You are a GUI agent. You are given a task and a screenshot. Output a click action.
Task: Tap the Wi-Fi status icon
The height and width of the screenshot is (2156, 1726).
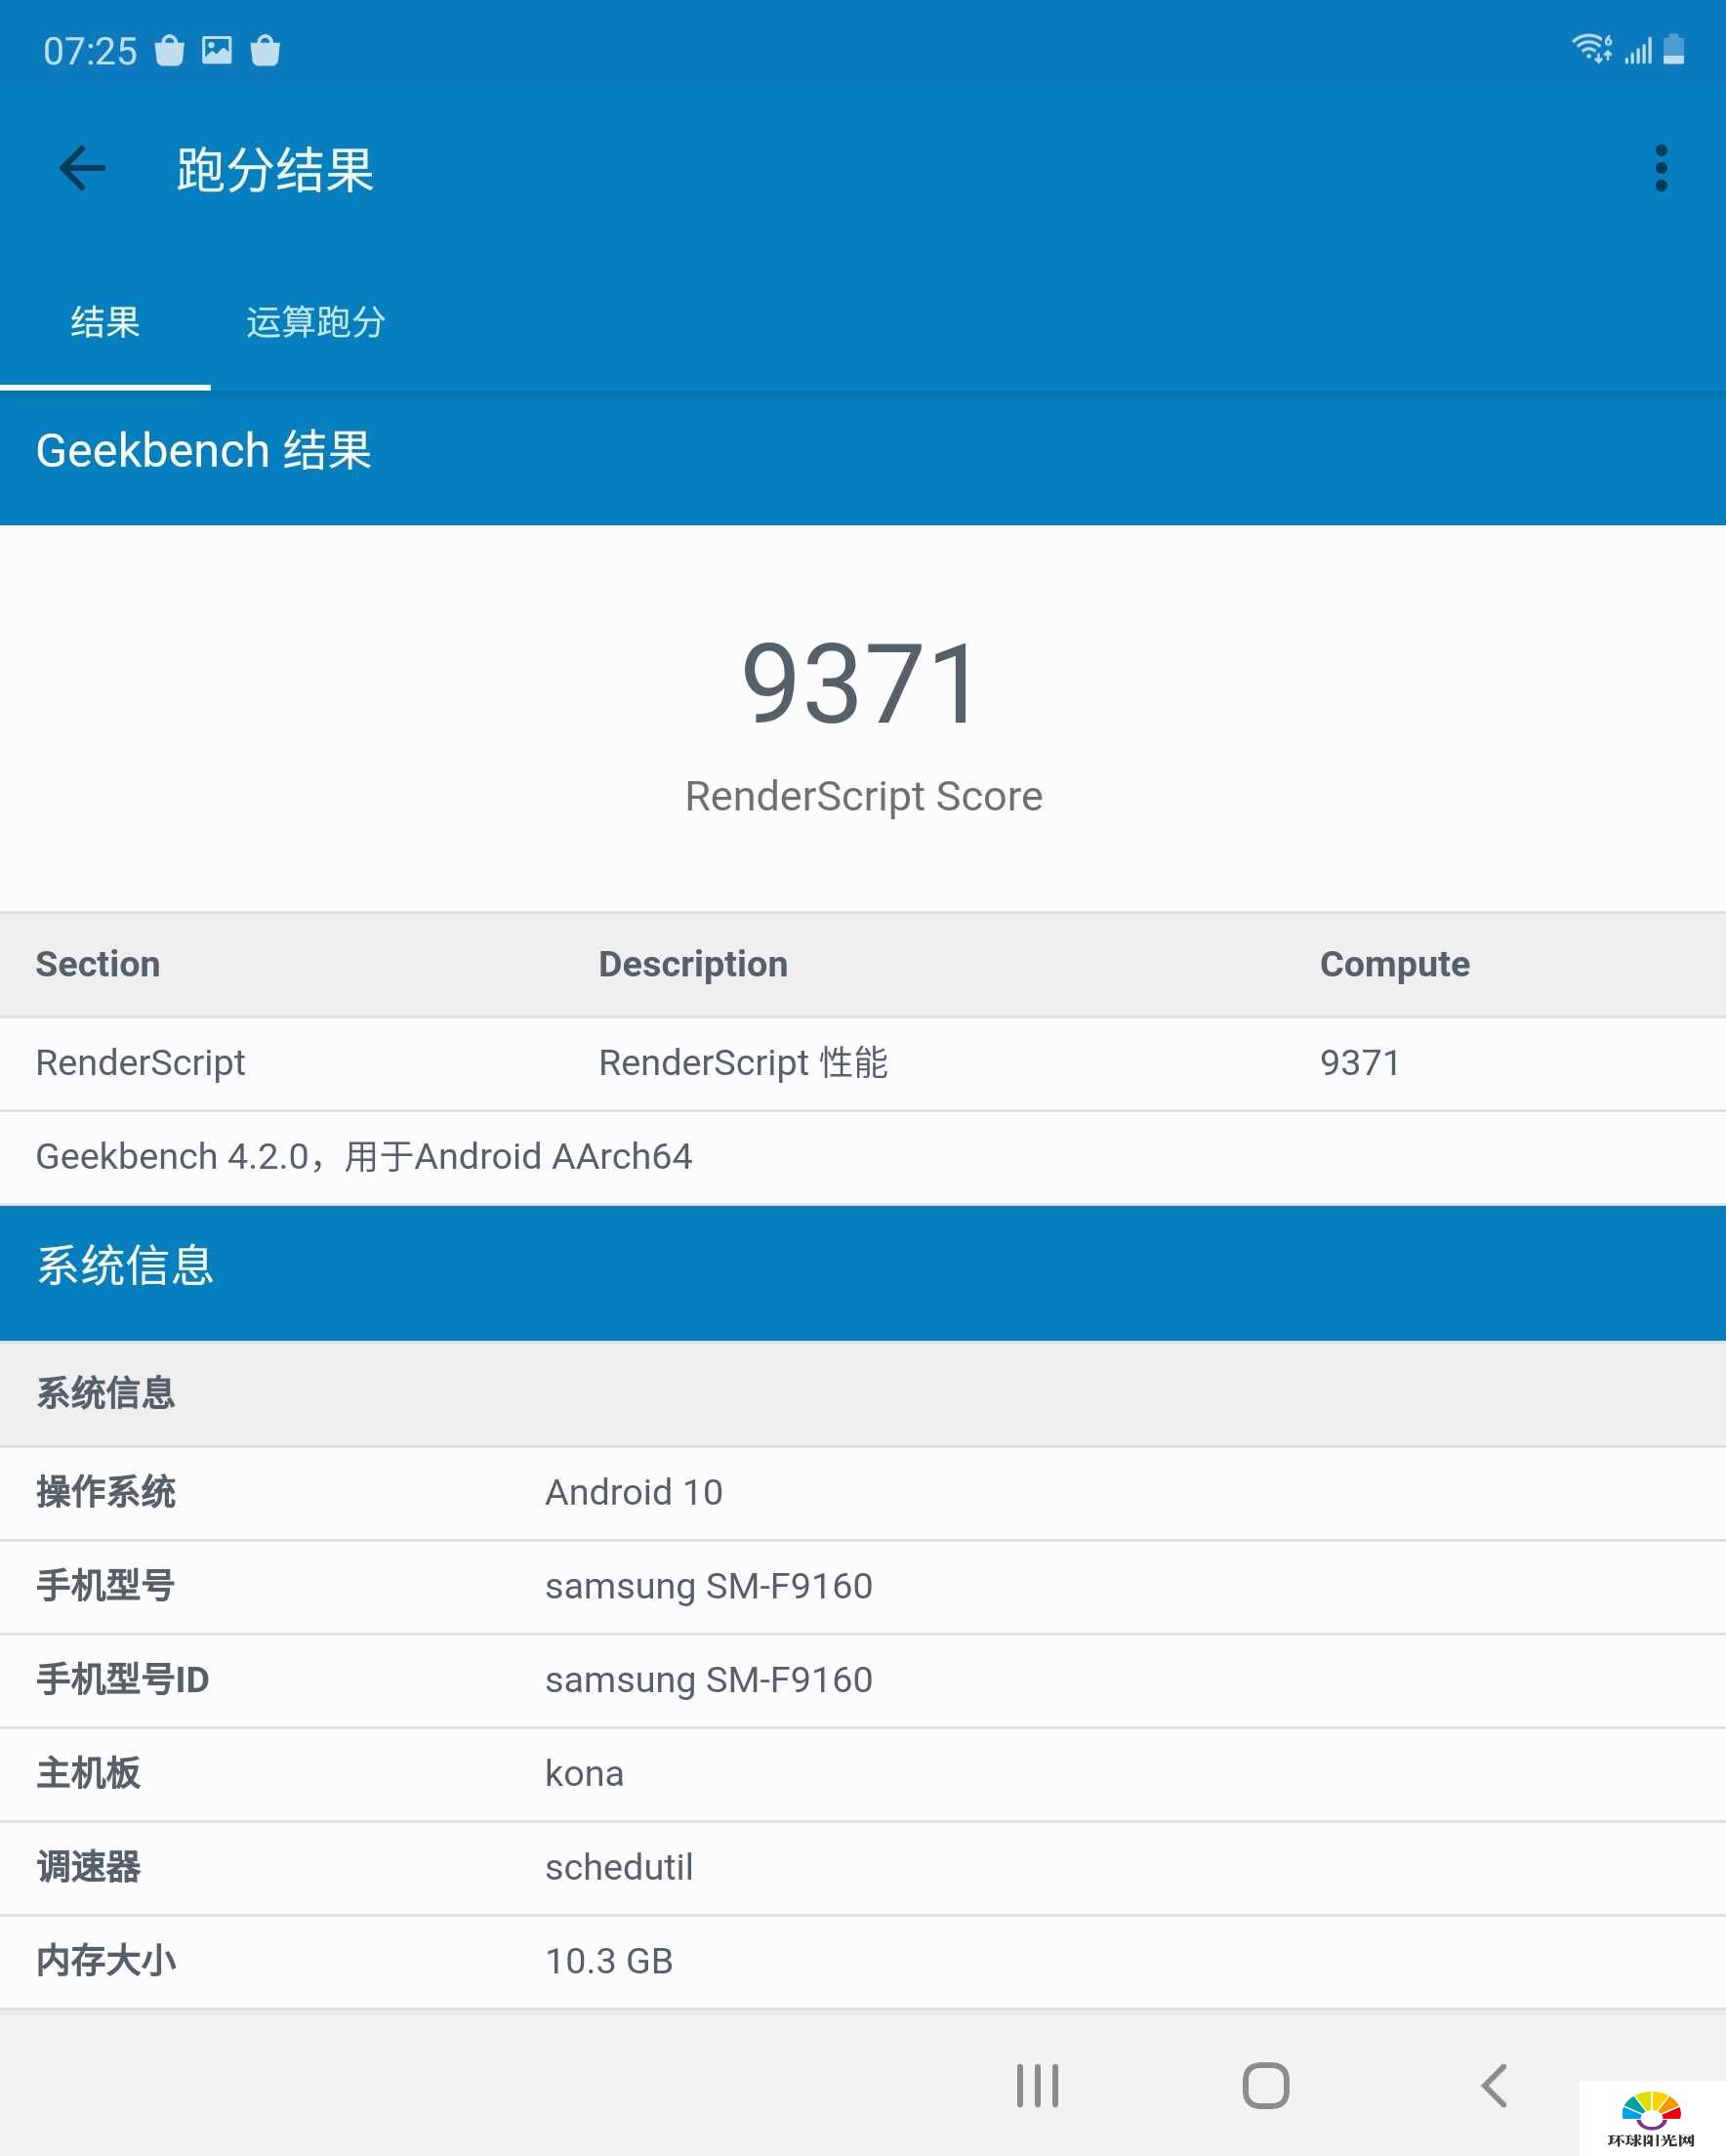click(1591, 48)
